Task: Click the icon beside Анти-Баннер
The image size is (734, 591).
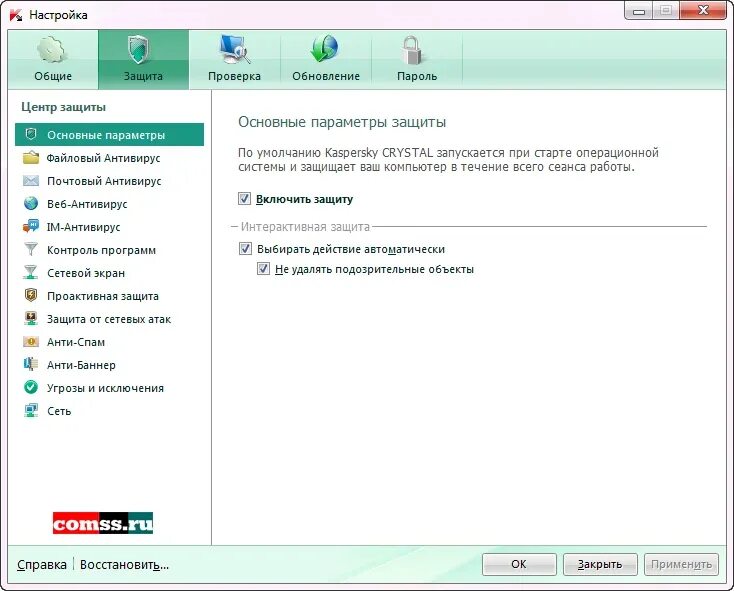Action: coord(31,365)
